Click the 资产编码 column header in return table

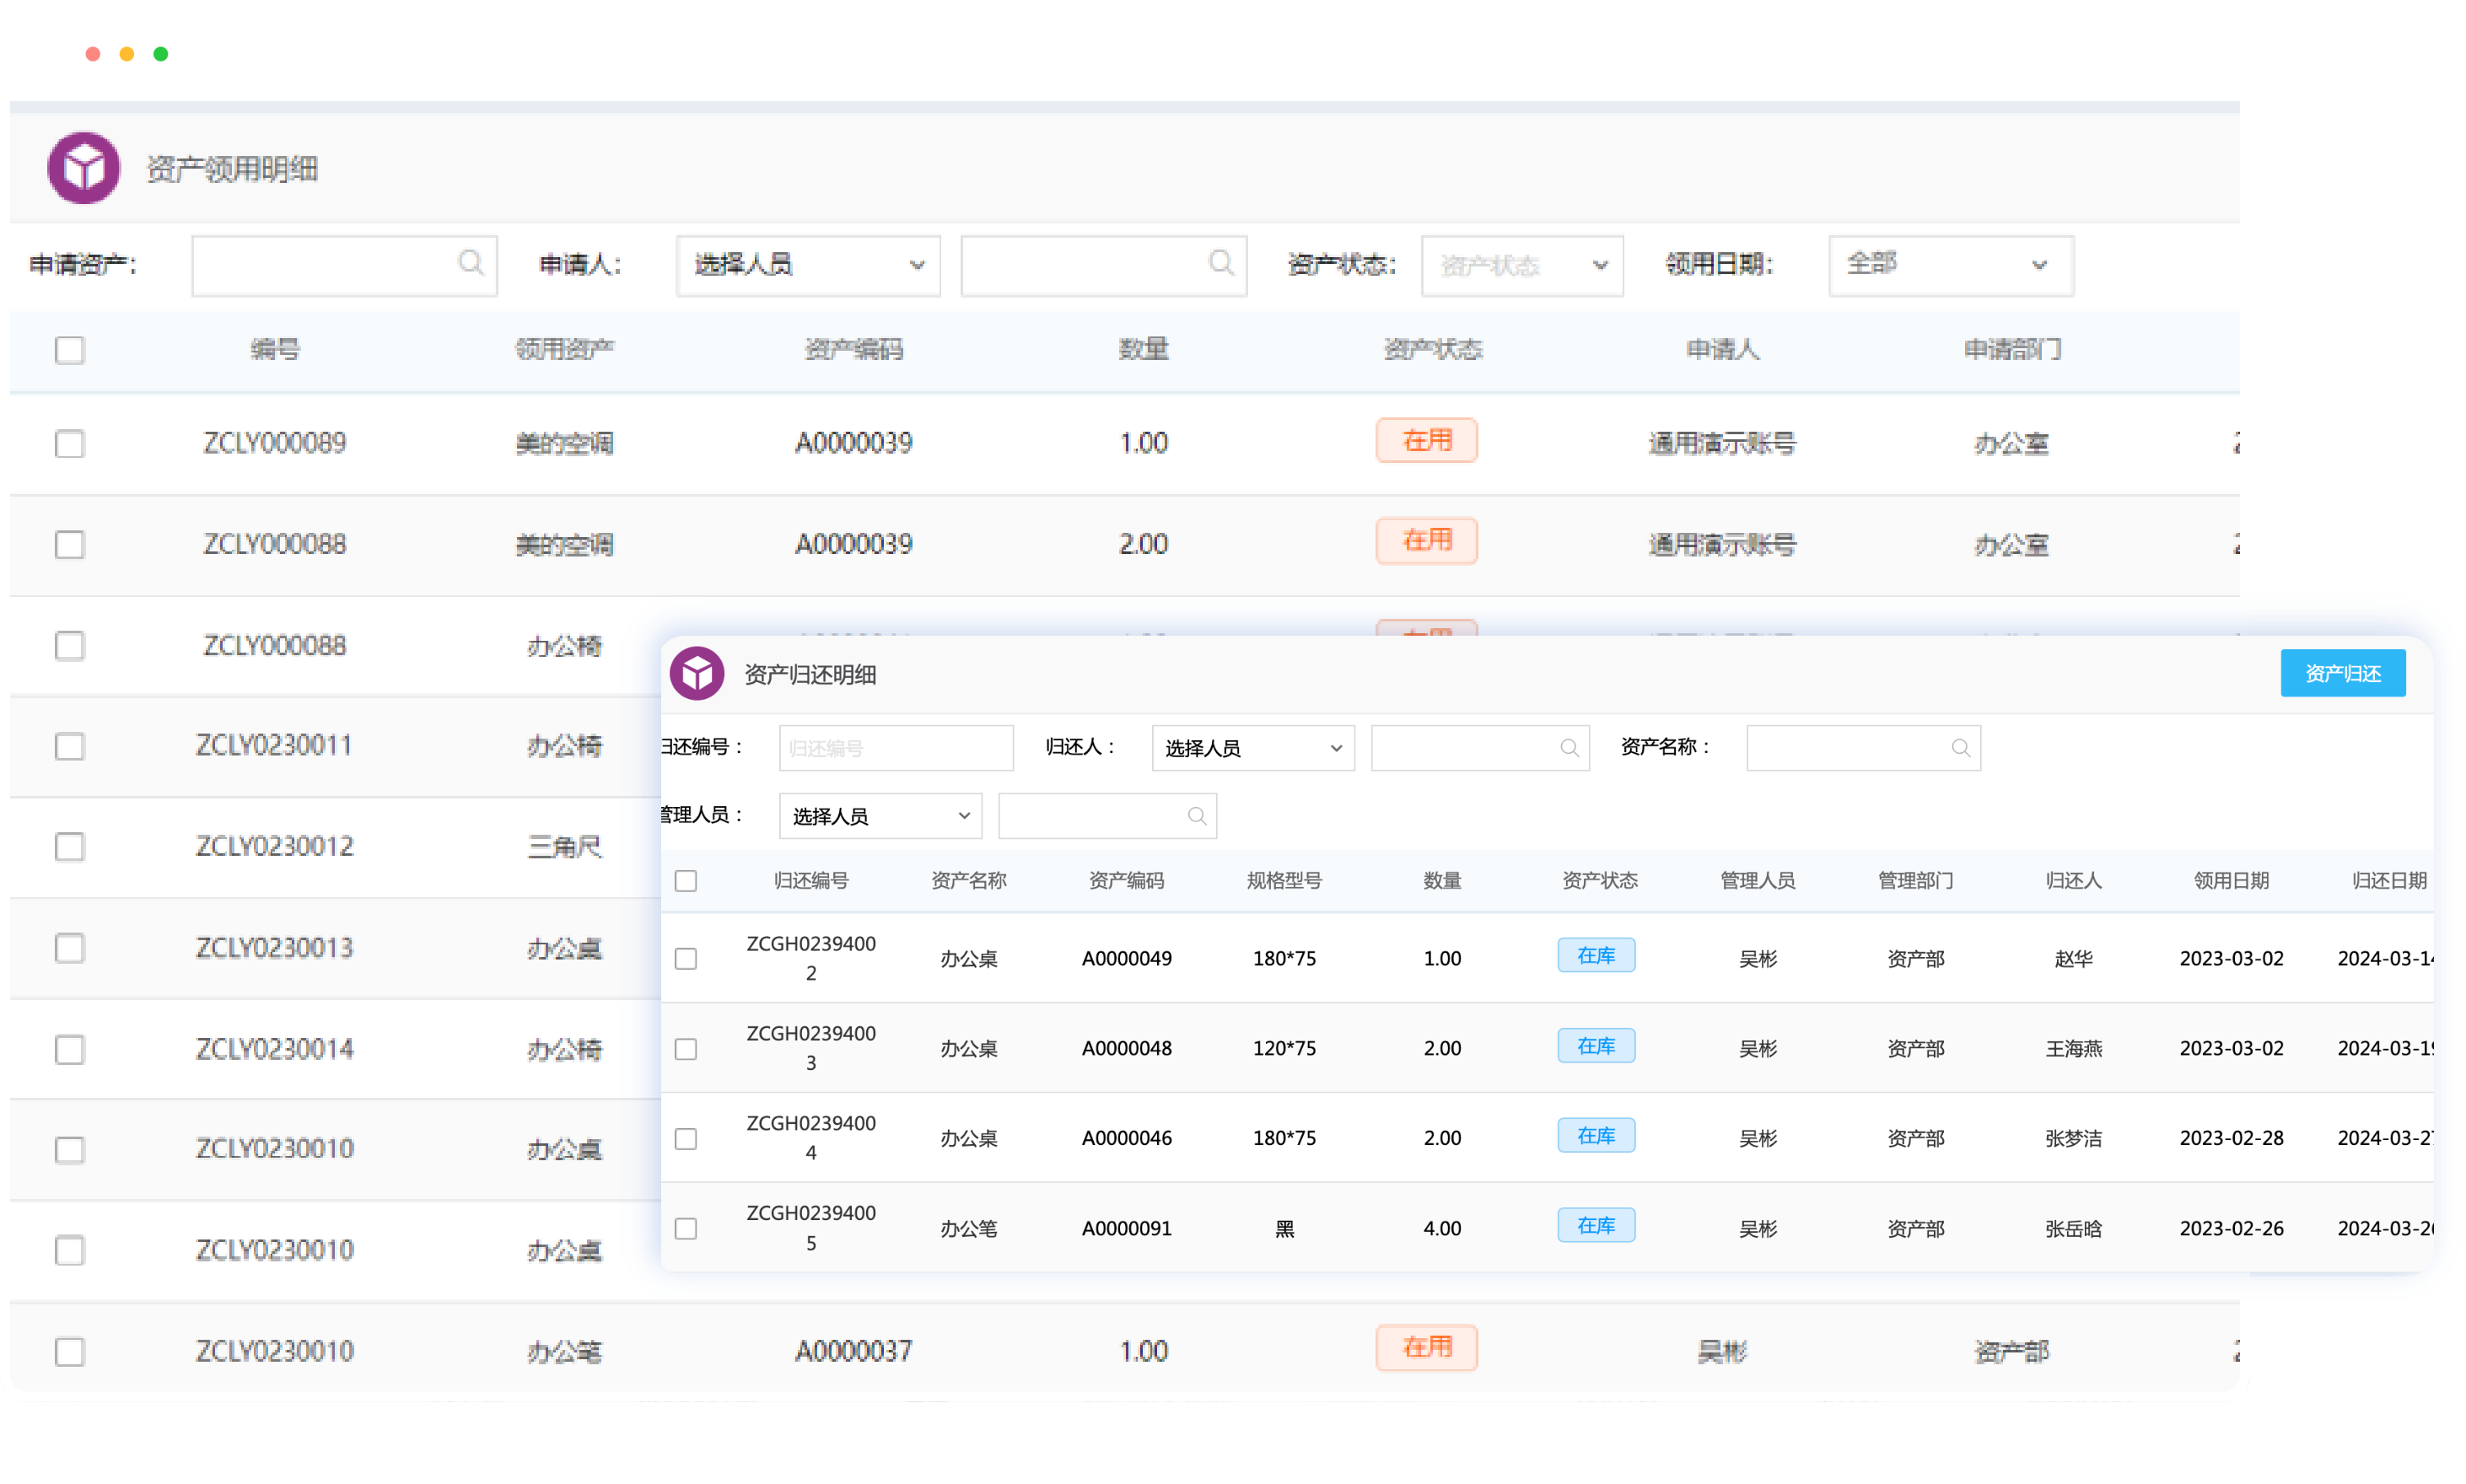1126,881
